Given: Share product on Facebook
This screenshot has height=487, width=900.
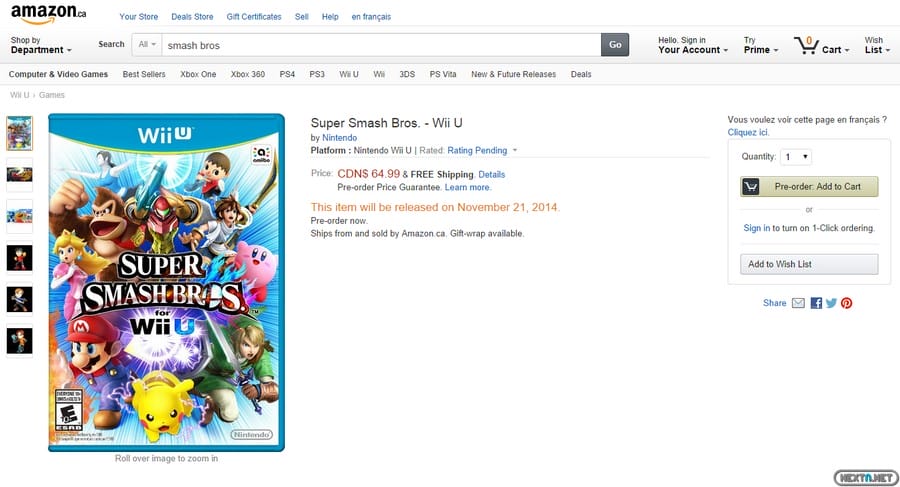Looking at the screenshot, I should pos(816,303).
